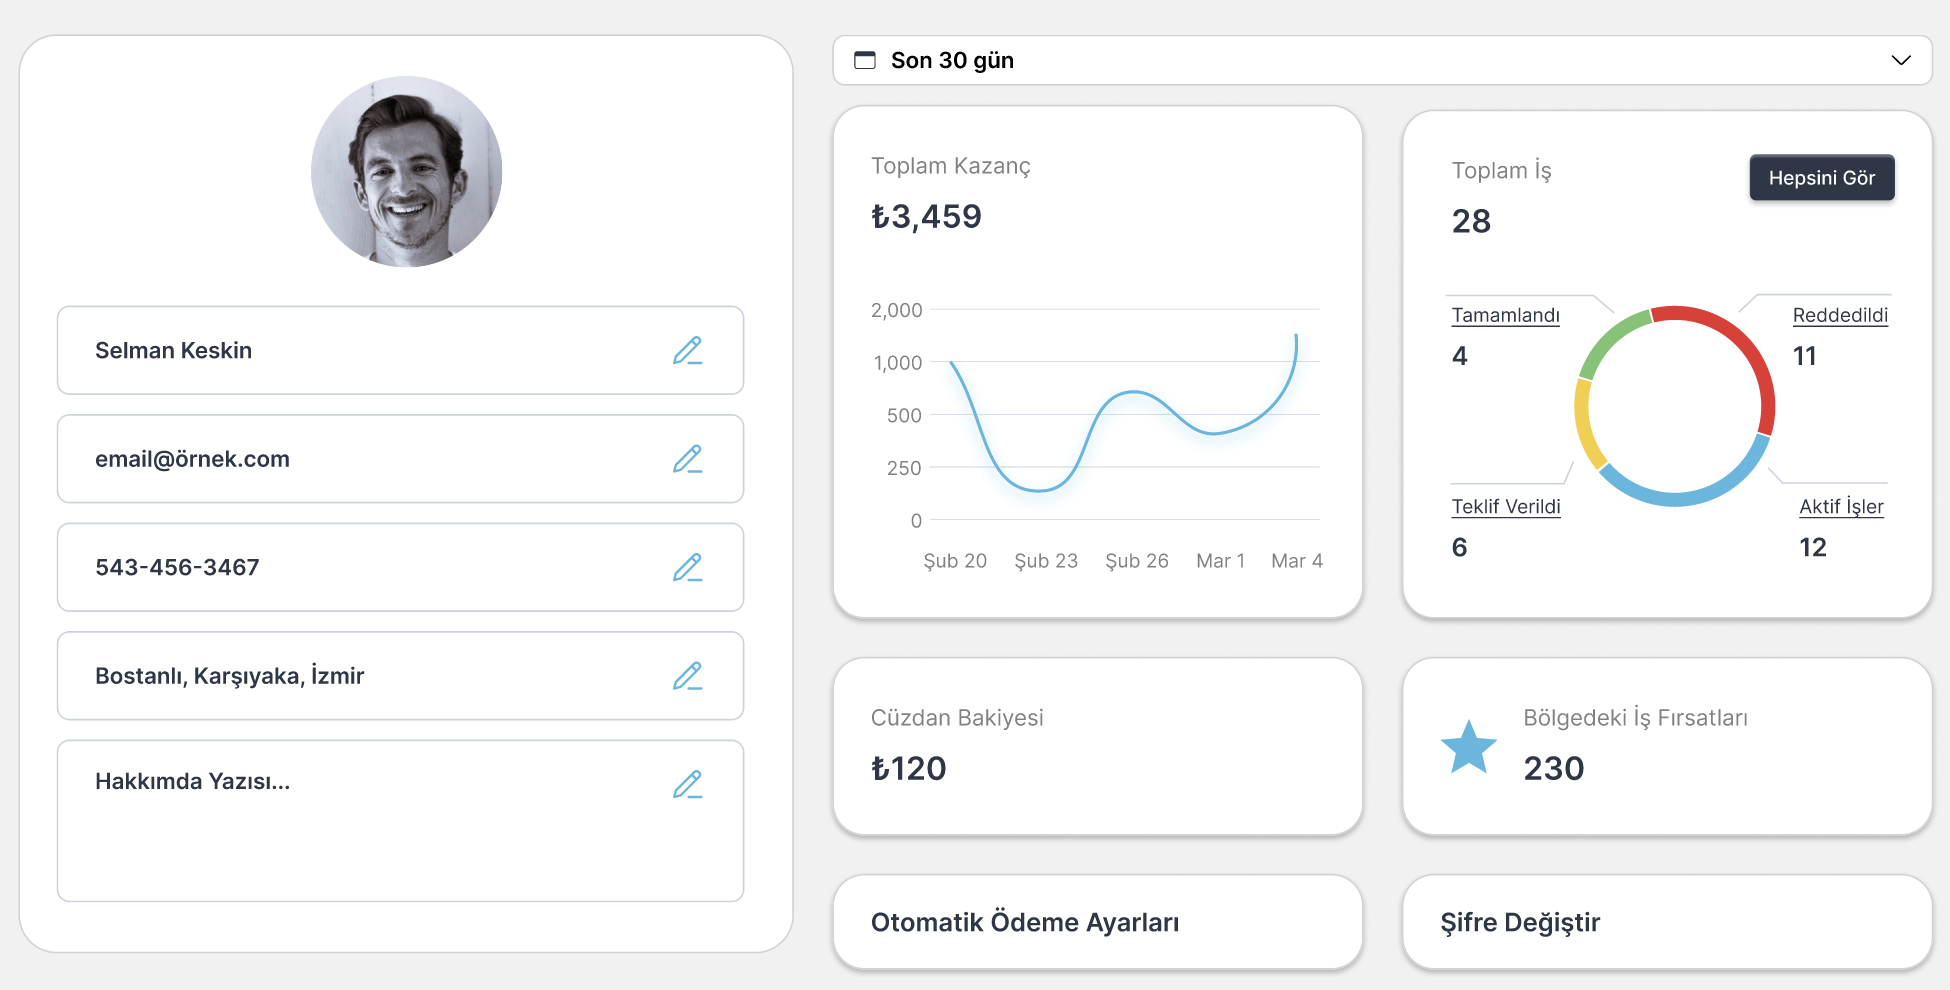Expand the Son 30 gün dropdown chevron

click(x=1901, y=60)
